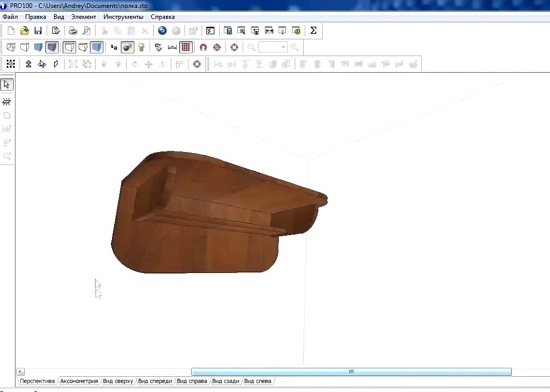Save project using floppy disk icon
The height and width of the screenshot is (392, 550).
[38, 31]
